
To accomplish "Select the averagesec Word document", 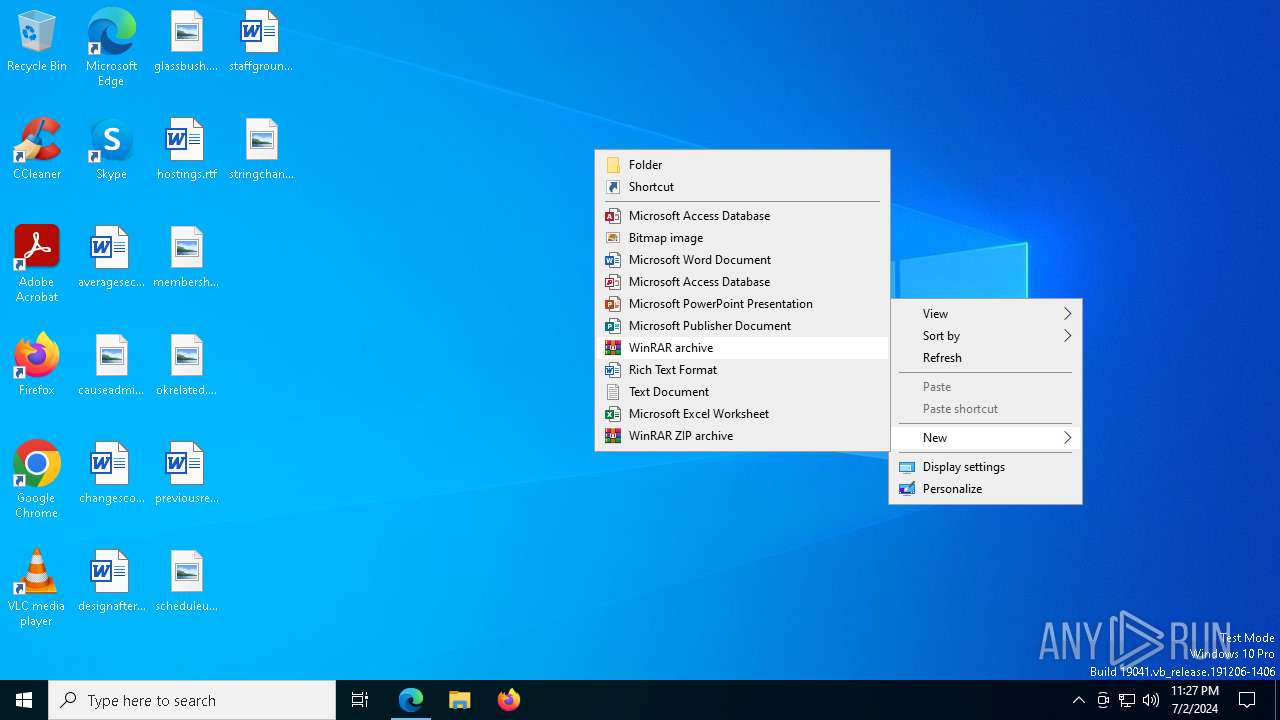I will point(111,258).
